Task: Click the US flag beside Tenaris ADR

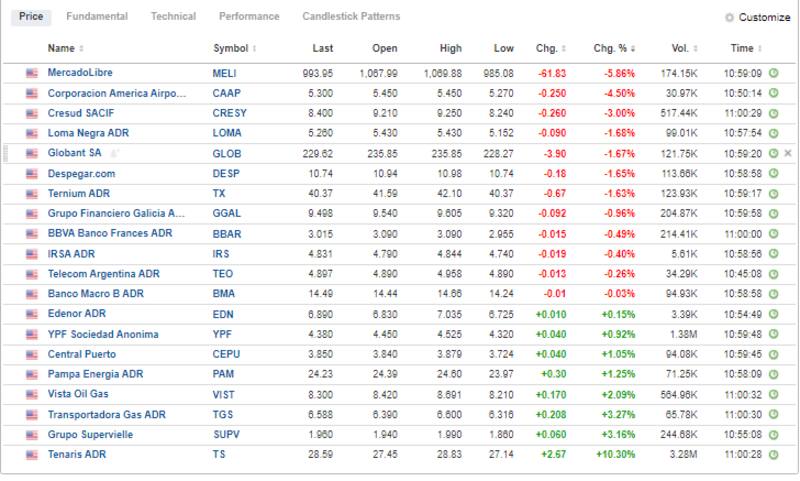Action: tap(32, 454)
